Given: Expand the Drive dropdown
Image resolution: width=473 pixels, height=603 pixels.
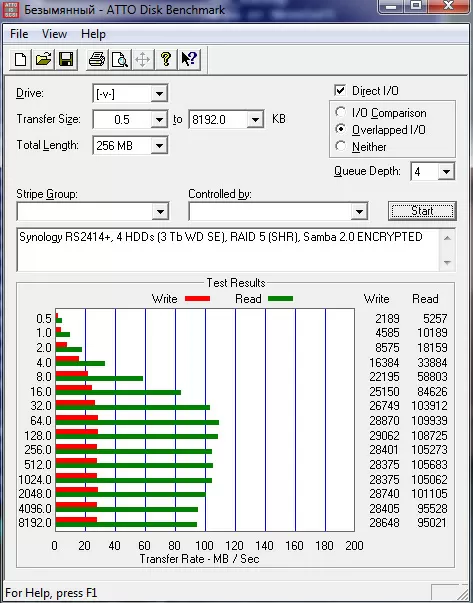Looking at the screenshot, I should click(x=159, y=93).
